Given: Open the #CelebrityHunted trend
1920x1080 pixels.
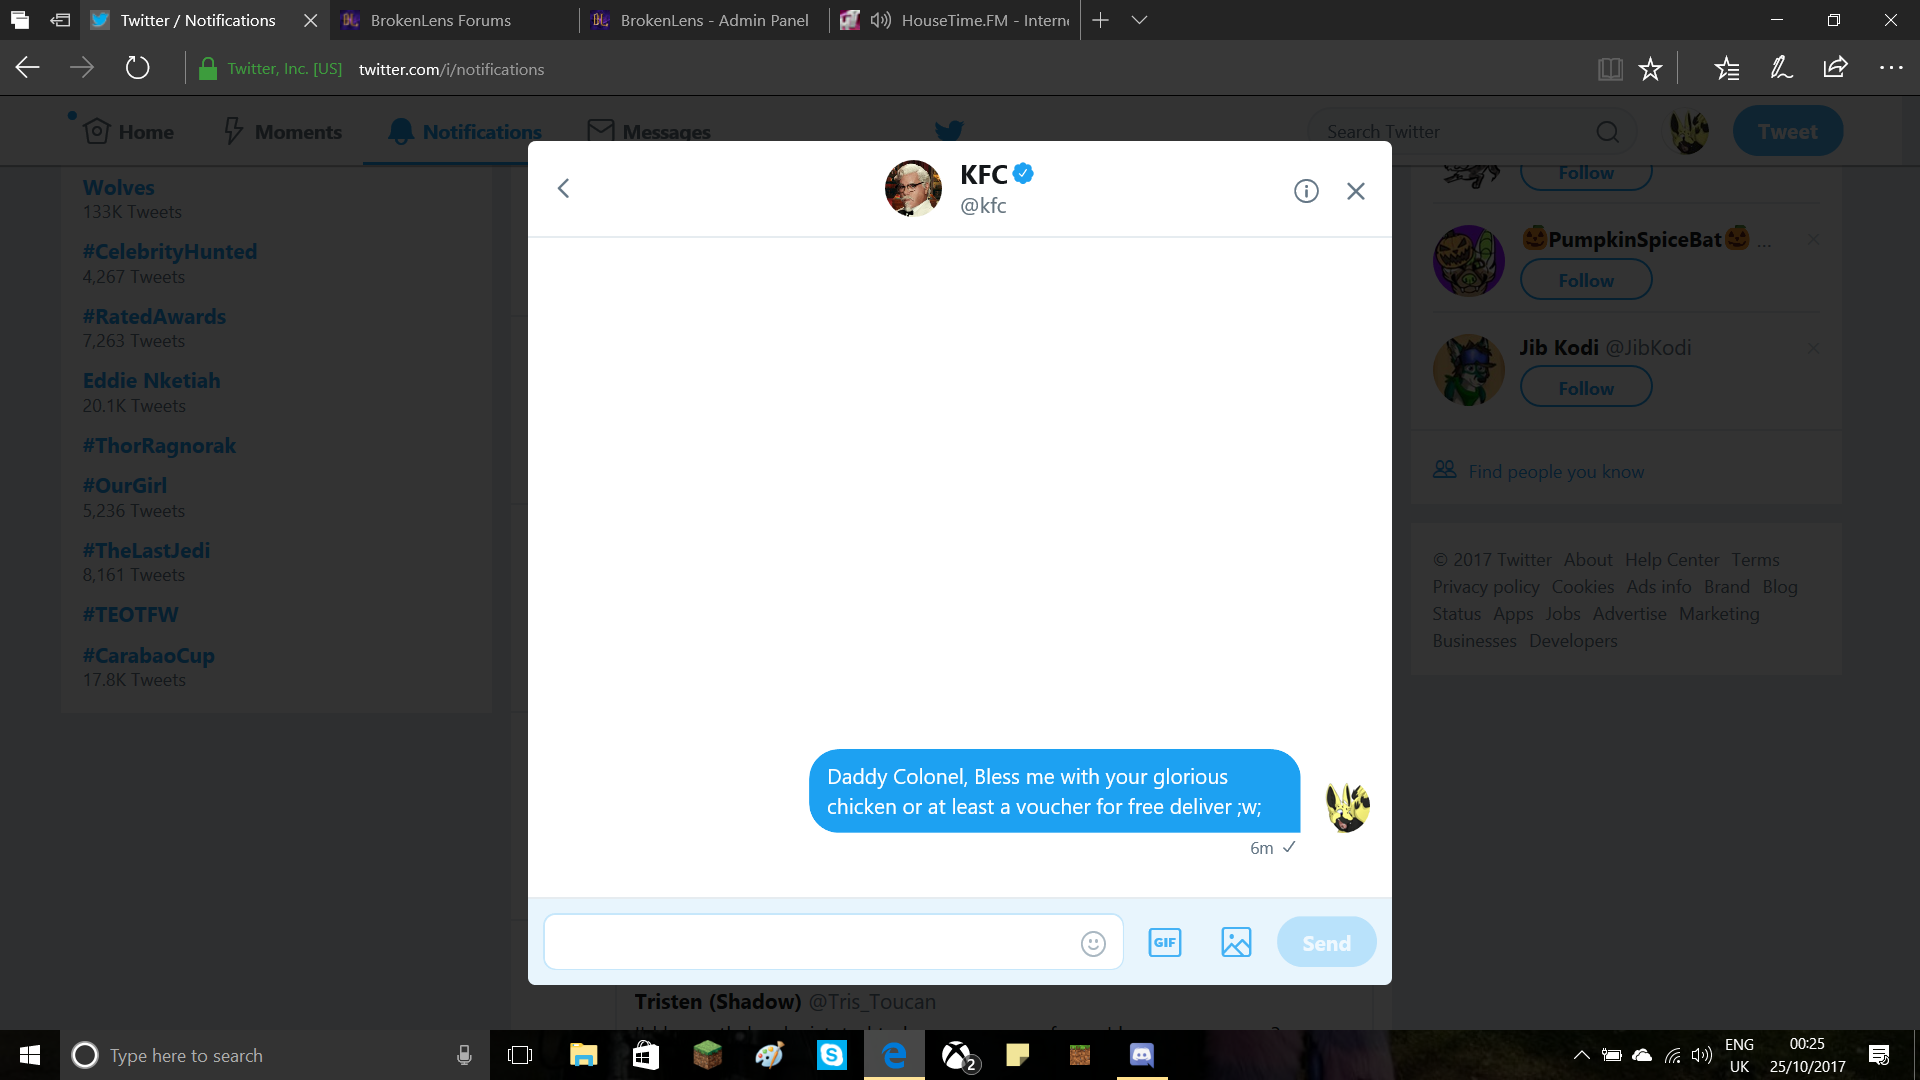Looking at the screenshot, I should tap(170, 252).
